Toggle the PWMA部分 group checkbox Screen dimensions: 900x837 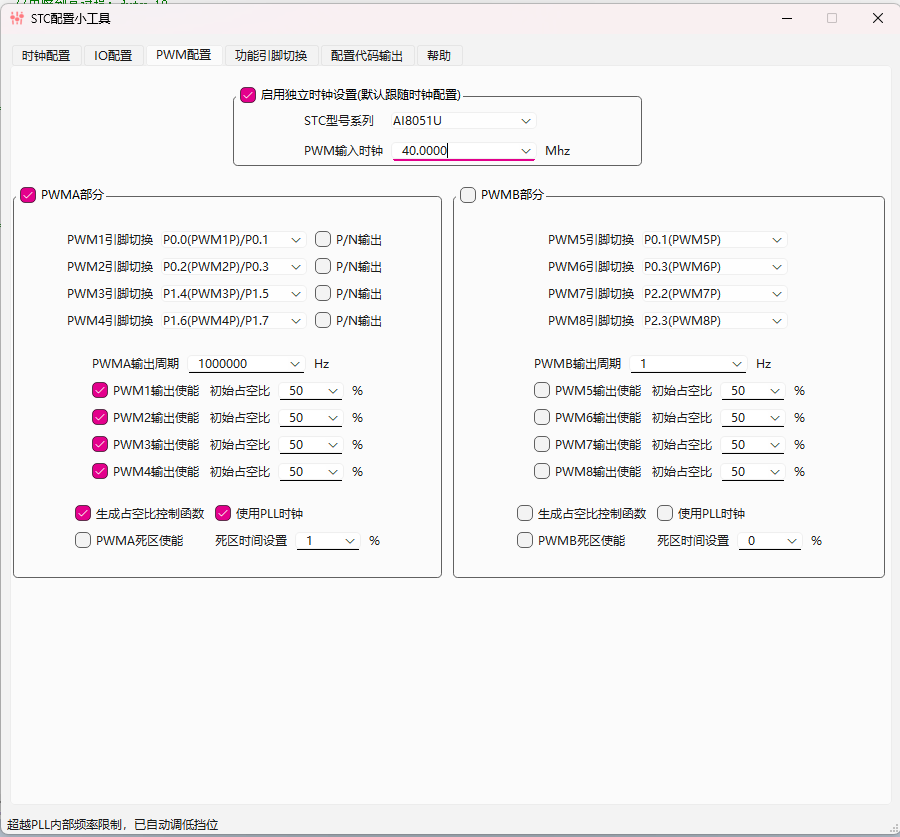28,195
